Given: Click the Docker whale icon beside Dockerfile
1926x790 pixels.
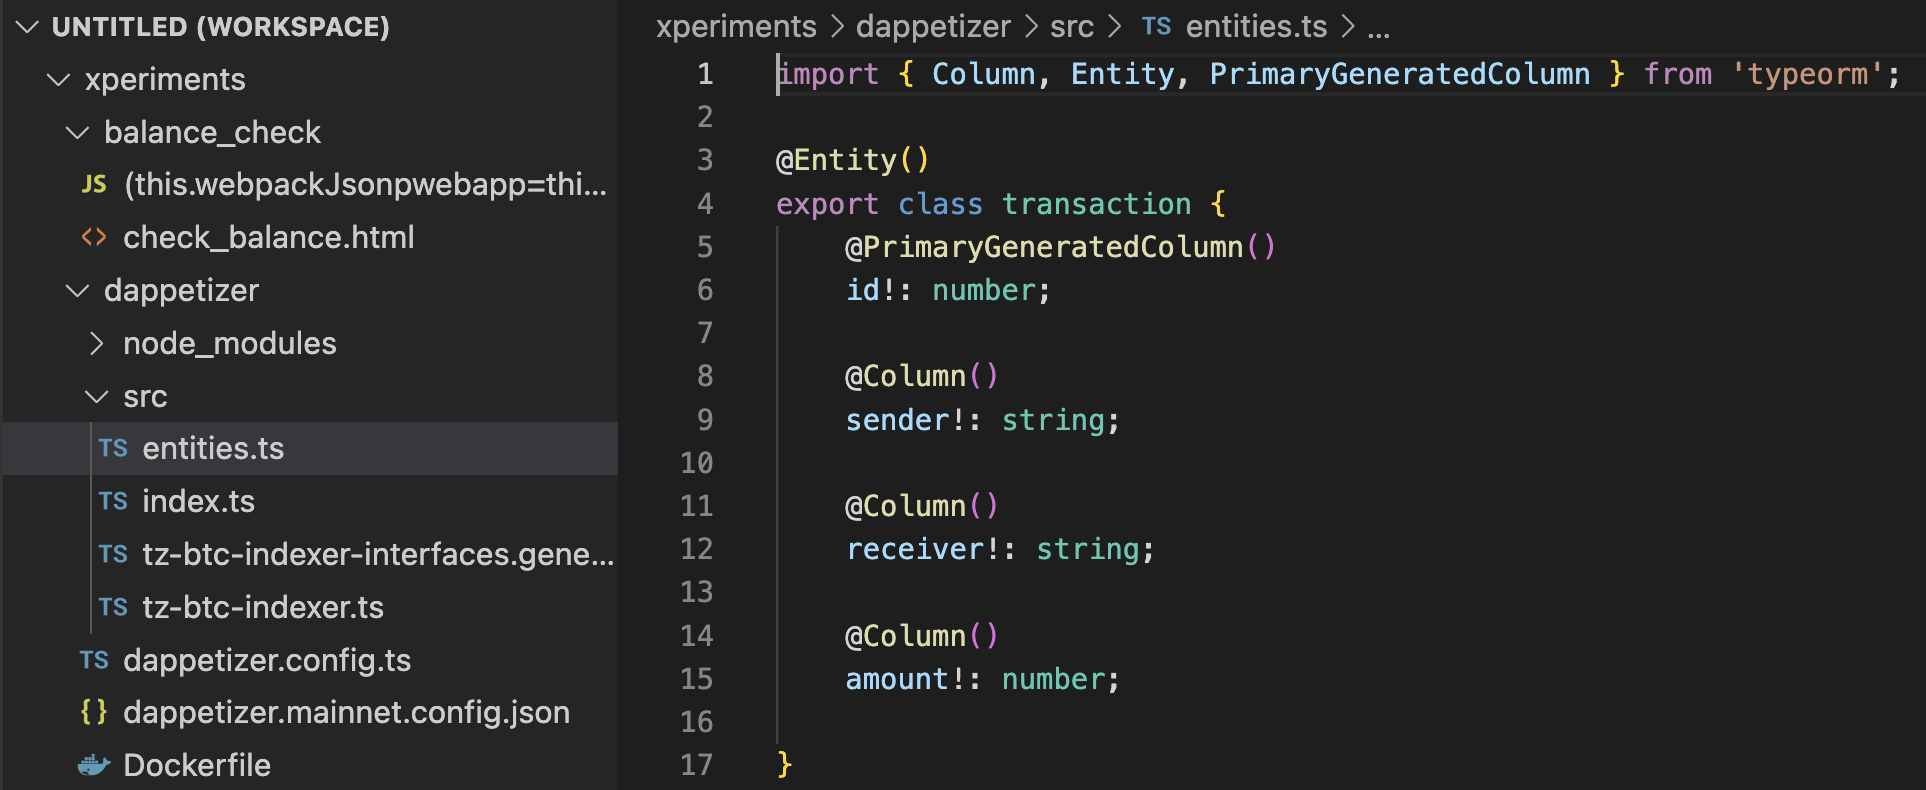Looking at the screenshot, I should pos(94,766).
